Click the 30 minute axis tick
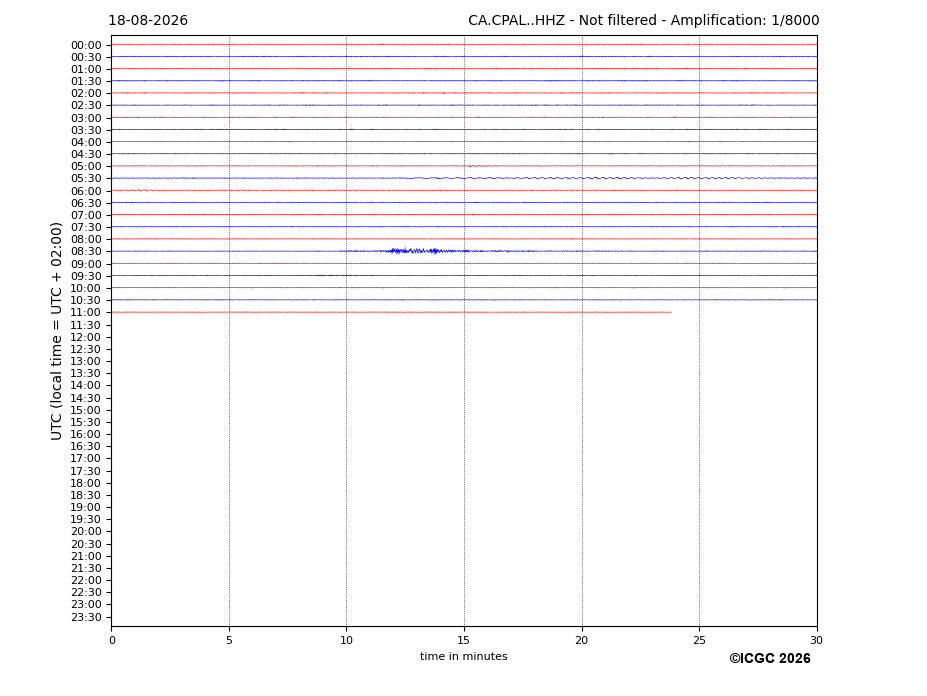Viewport: 927px width, 696px height. click(816, 640)
